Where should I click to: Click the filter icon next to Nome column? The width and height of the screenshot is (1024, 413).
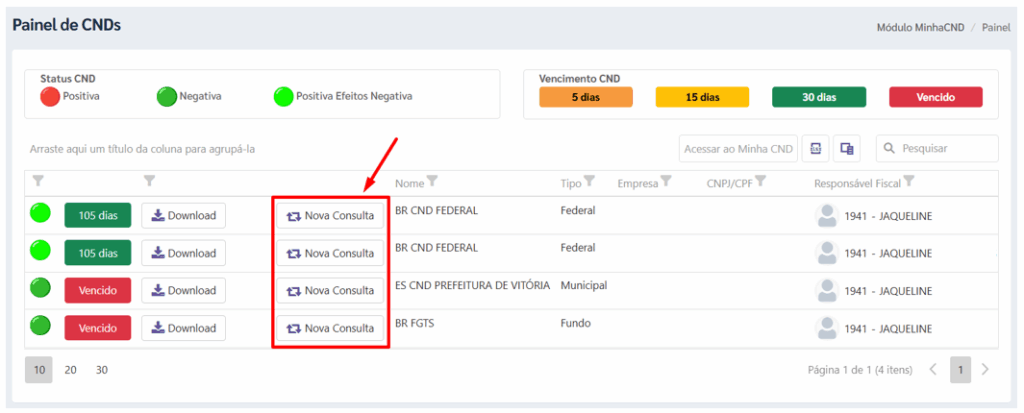[433, 182]
